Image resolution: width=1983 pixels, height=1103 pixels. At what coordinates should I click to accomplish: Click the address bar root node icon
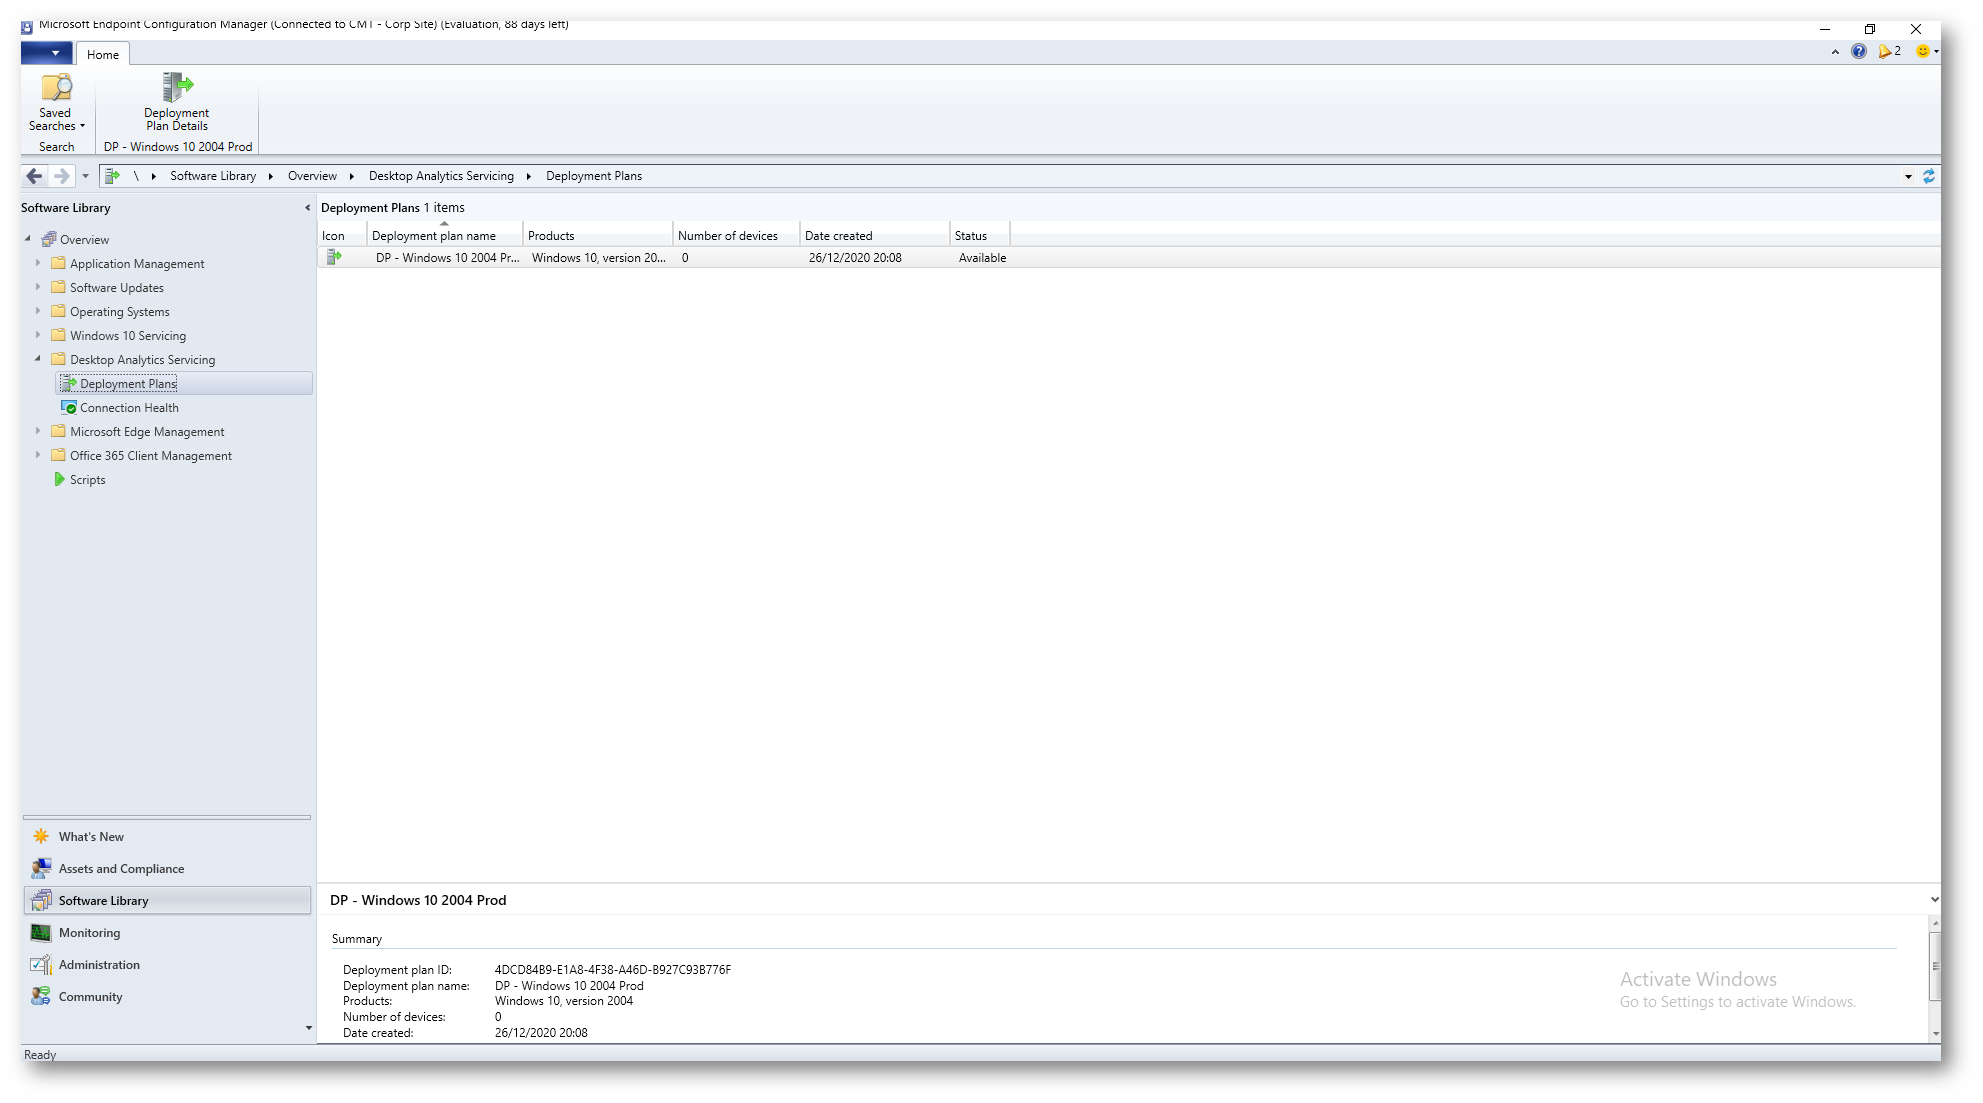click(112, 176)
